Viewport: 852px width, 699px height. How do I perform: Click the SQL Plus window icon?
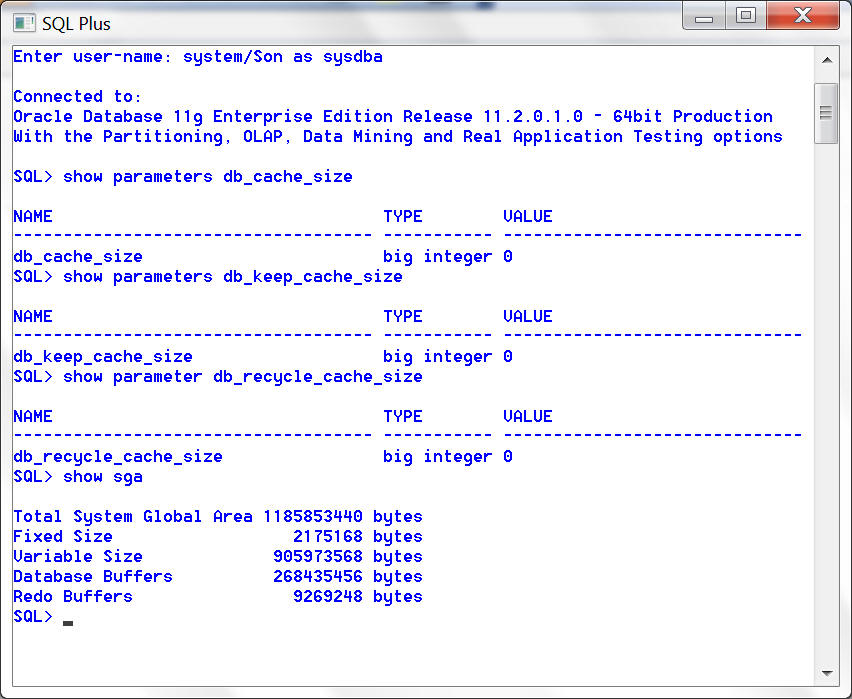click(24, 23)
